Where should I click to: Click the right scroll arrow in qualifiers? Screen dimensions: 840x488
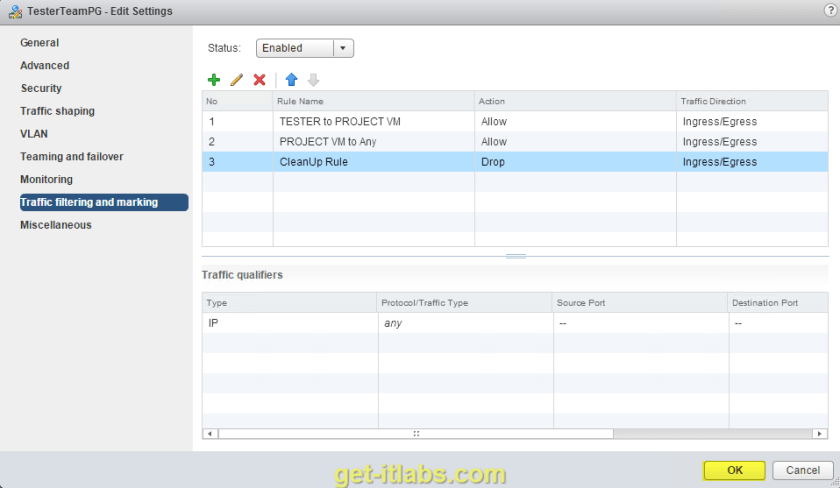pyautogui.click(x=821, y=434)
